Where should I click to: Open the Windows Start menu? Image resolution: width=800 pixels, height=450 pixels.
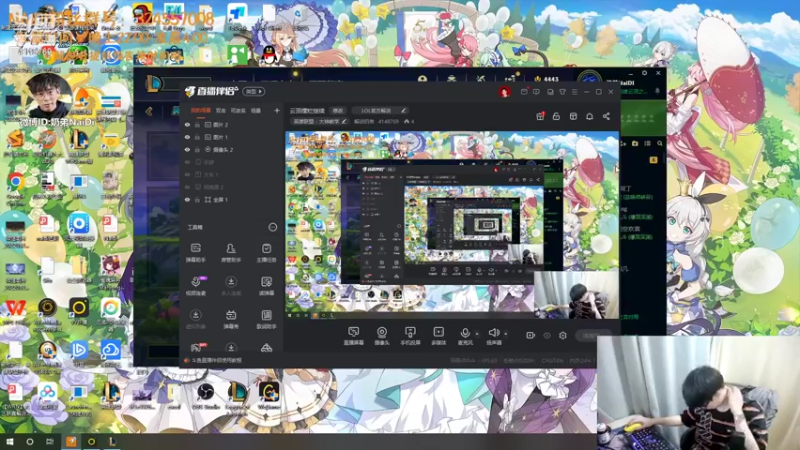[x=10, y=441]
